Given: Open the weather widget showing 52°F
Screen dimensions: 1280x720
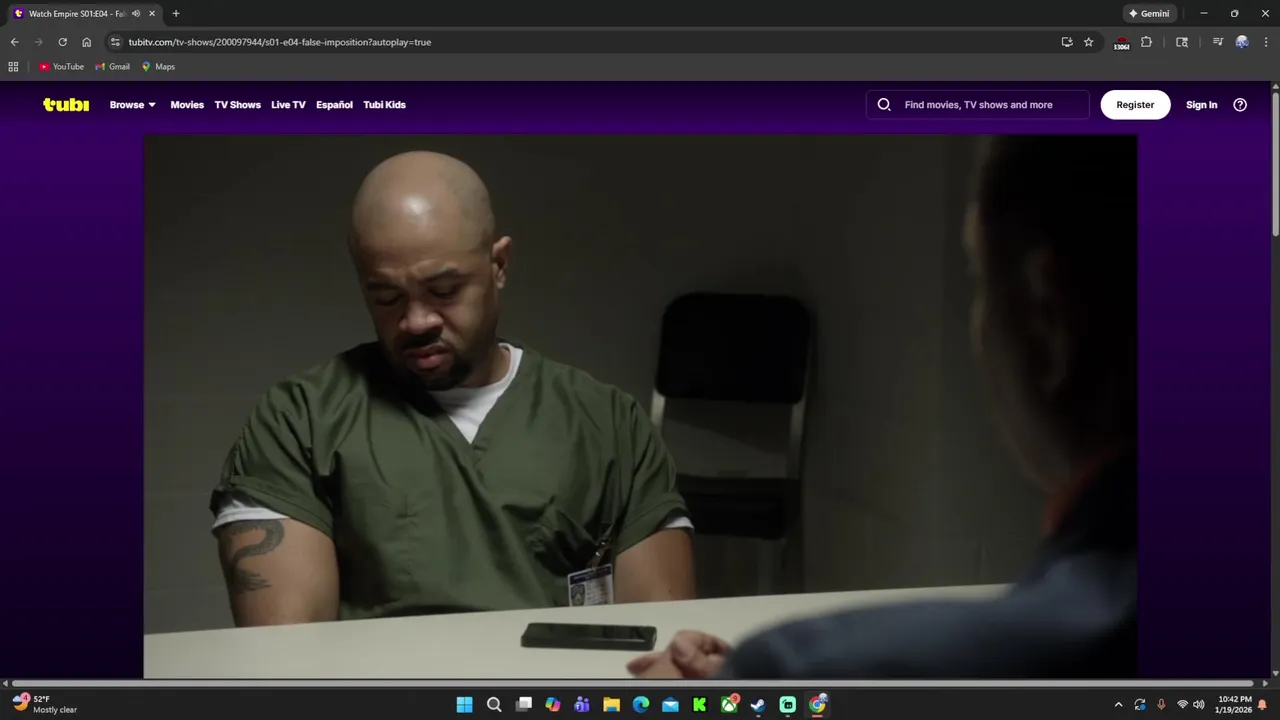Looking at the screenshot, I should coord(45,705).
